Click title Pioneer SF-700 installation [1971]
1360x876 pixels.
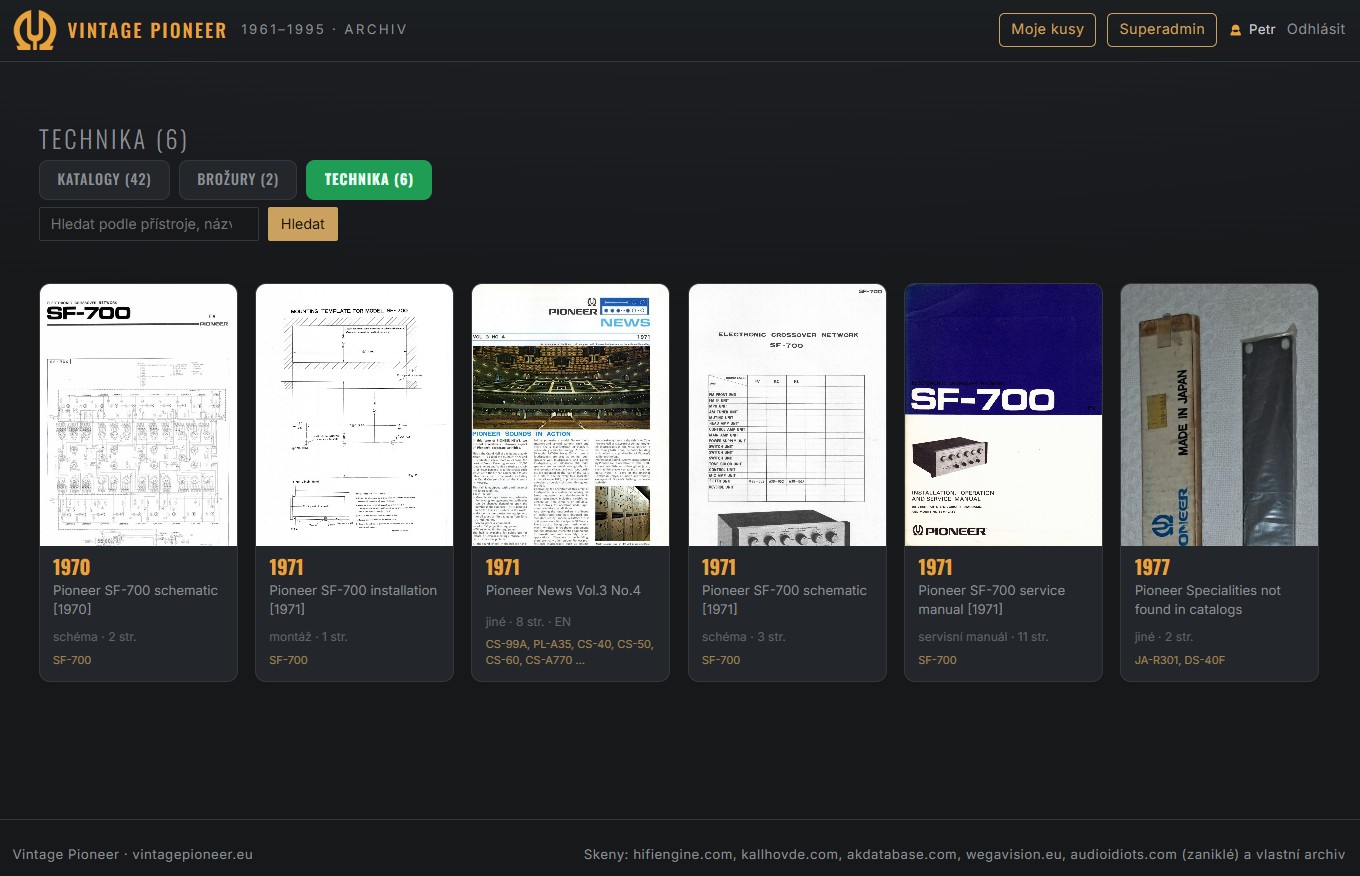[353, 600]
